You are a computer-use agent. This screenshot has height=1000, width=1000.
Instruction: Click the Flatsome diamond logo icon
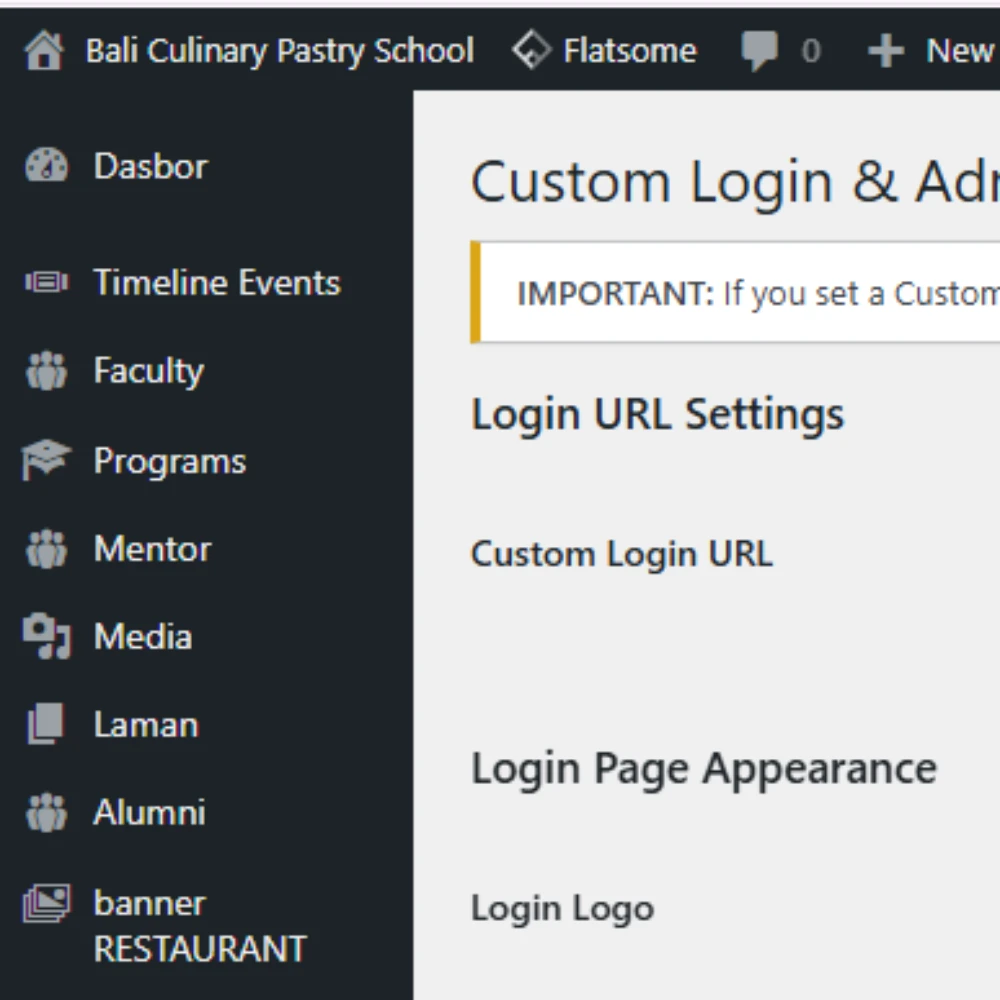point(531,50)
